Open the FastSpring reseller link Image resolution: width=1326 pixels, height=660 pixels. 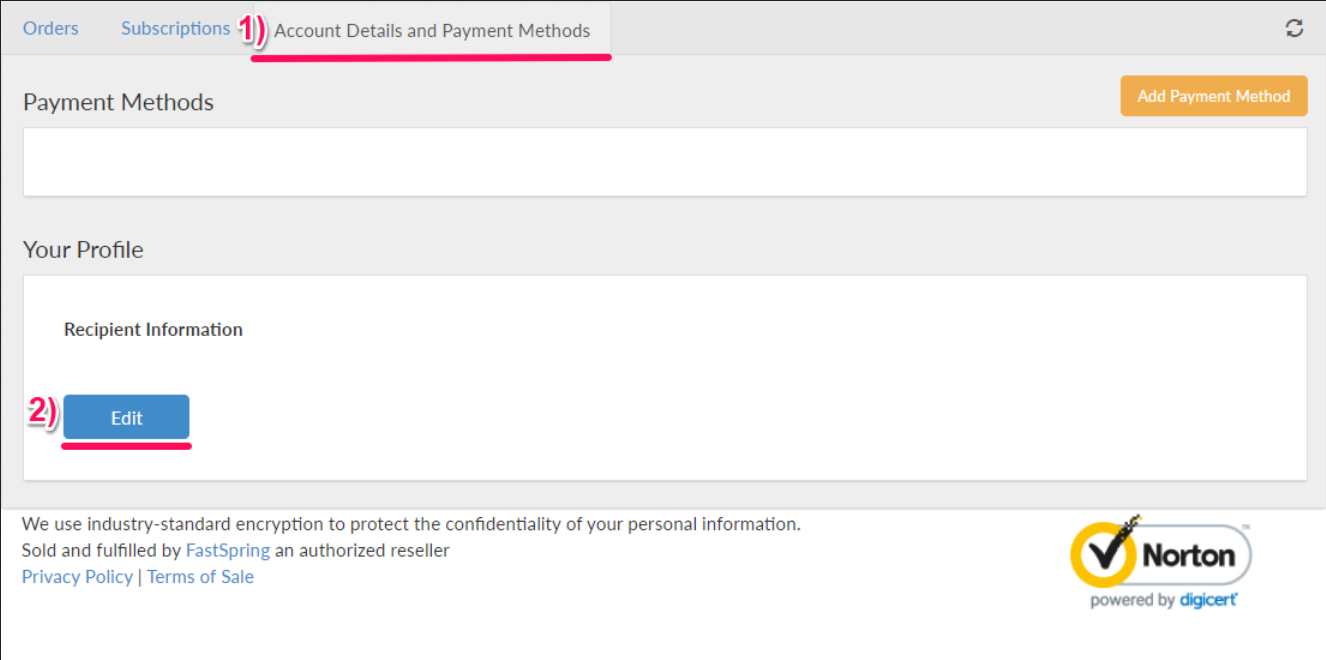pos(227,550)
